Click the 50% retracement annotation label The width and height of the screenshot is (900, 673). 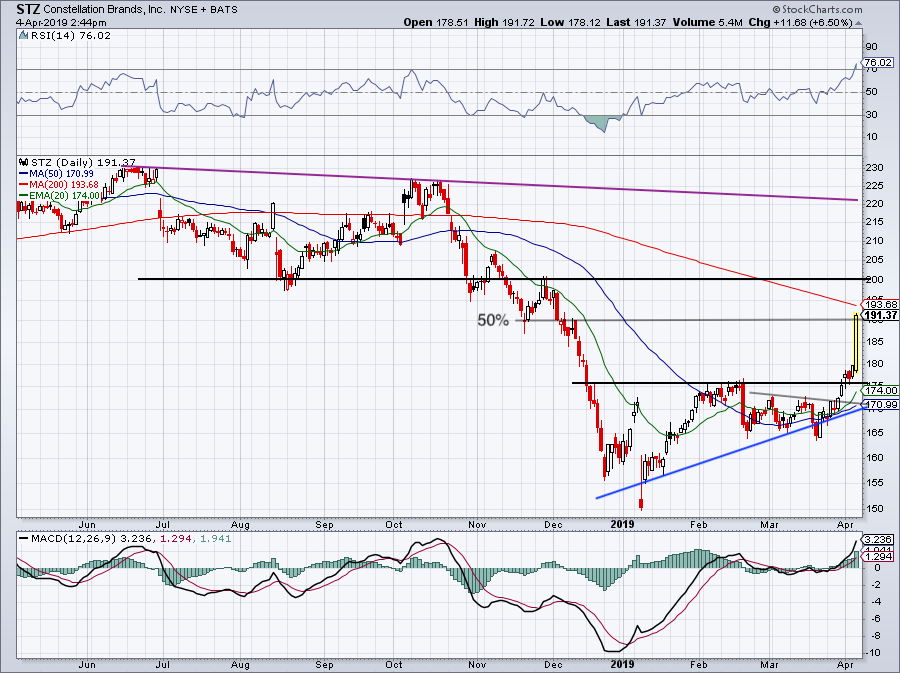[x=493, y=320]
